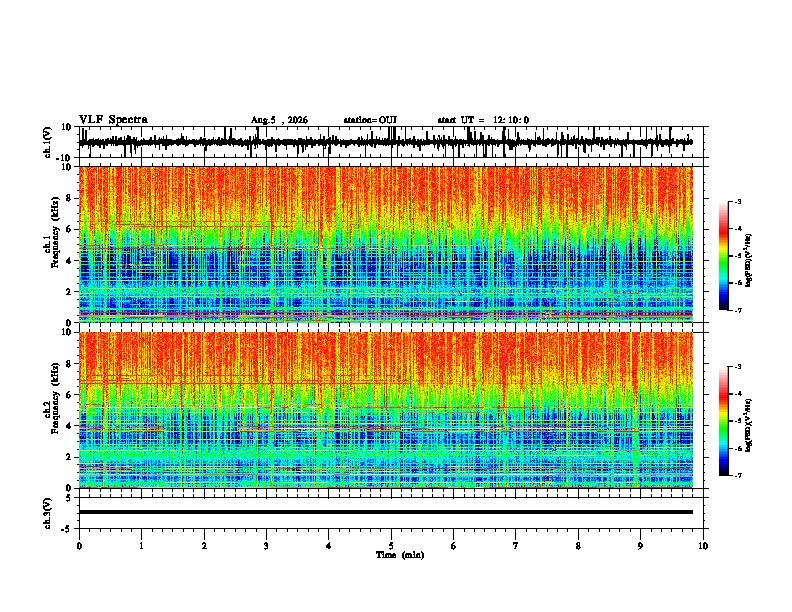
Task: Click the ch.2 spectrogram color scale bar
Action: (x=723, y=421)
